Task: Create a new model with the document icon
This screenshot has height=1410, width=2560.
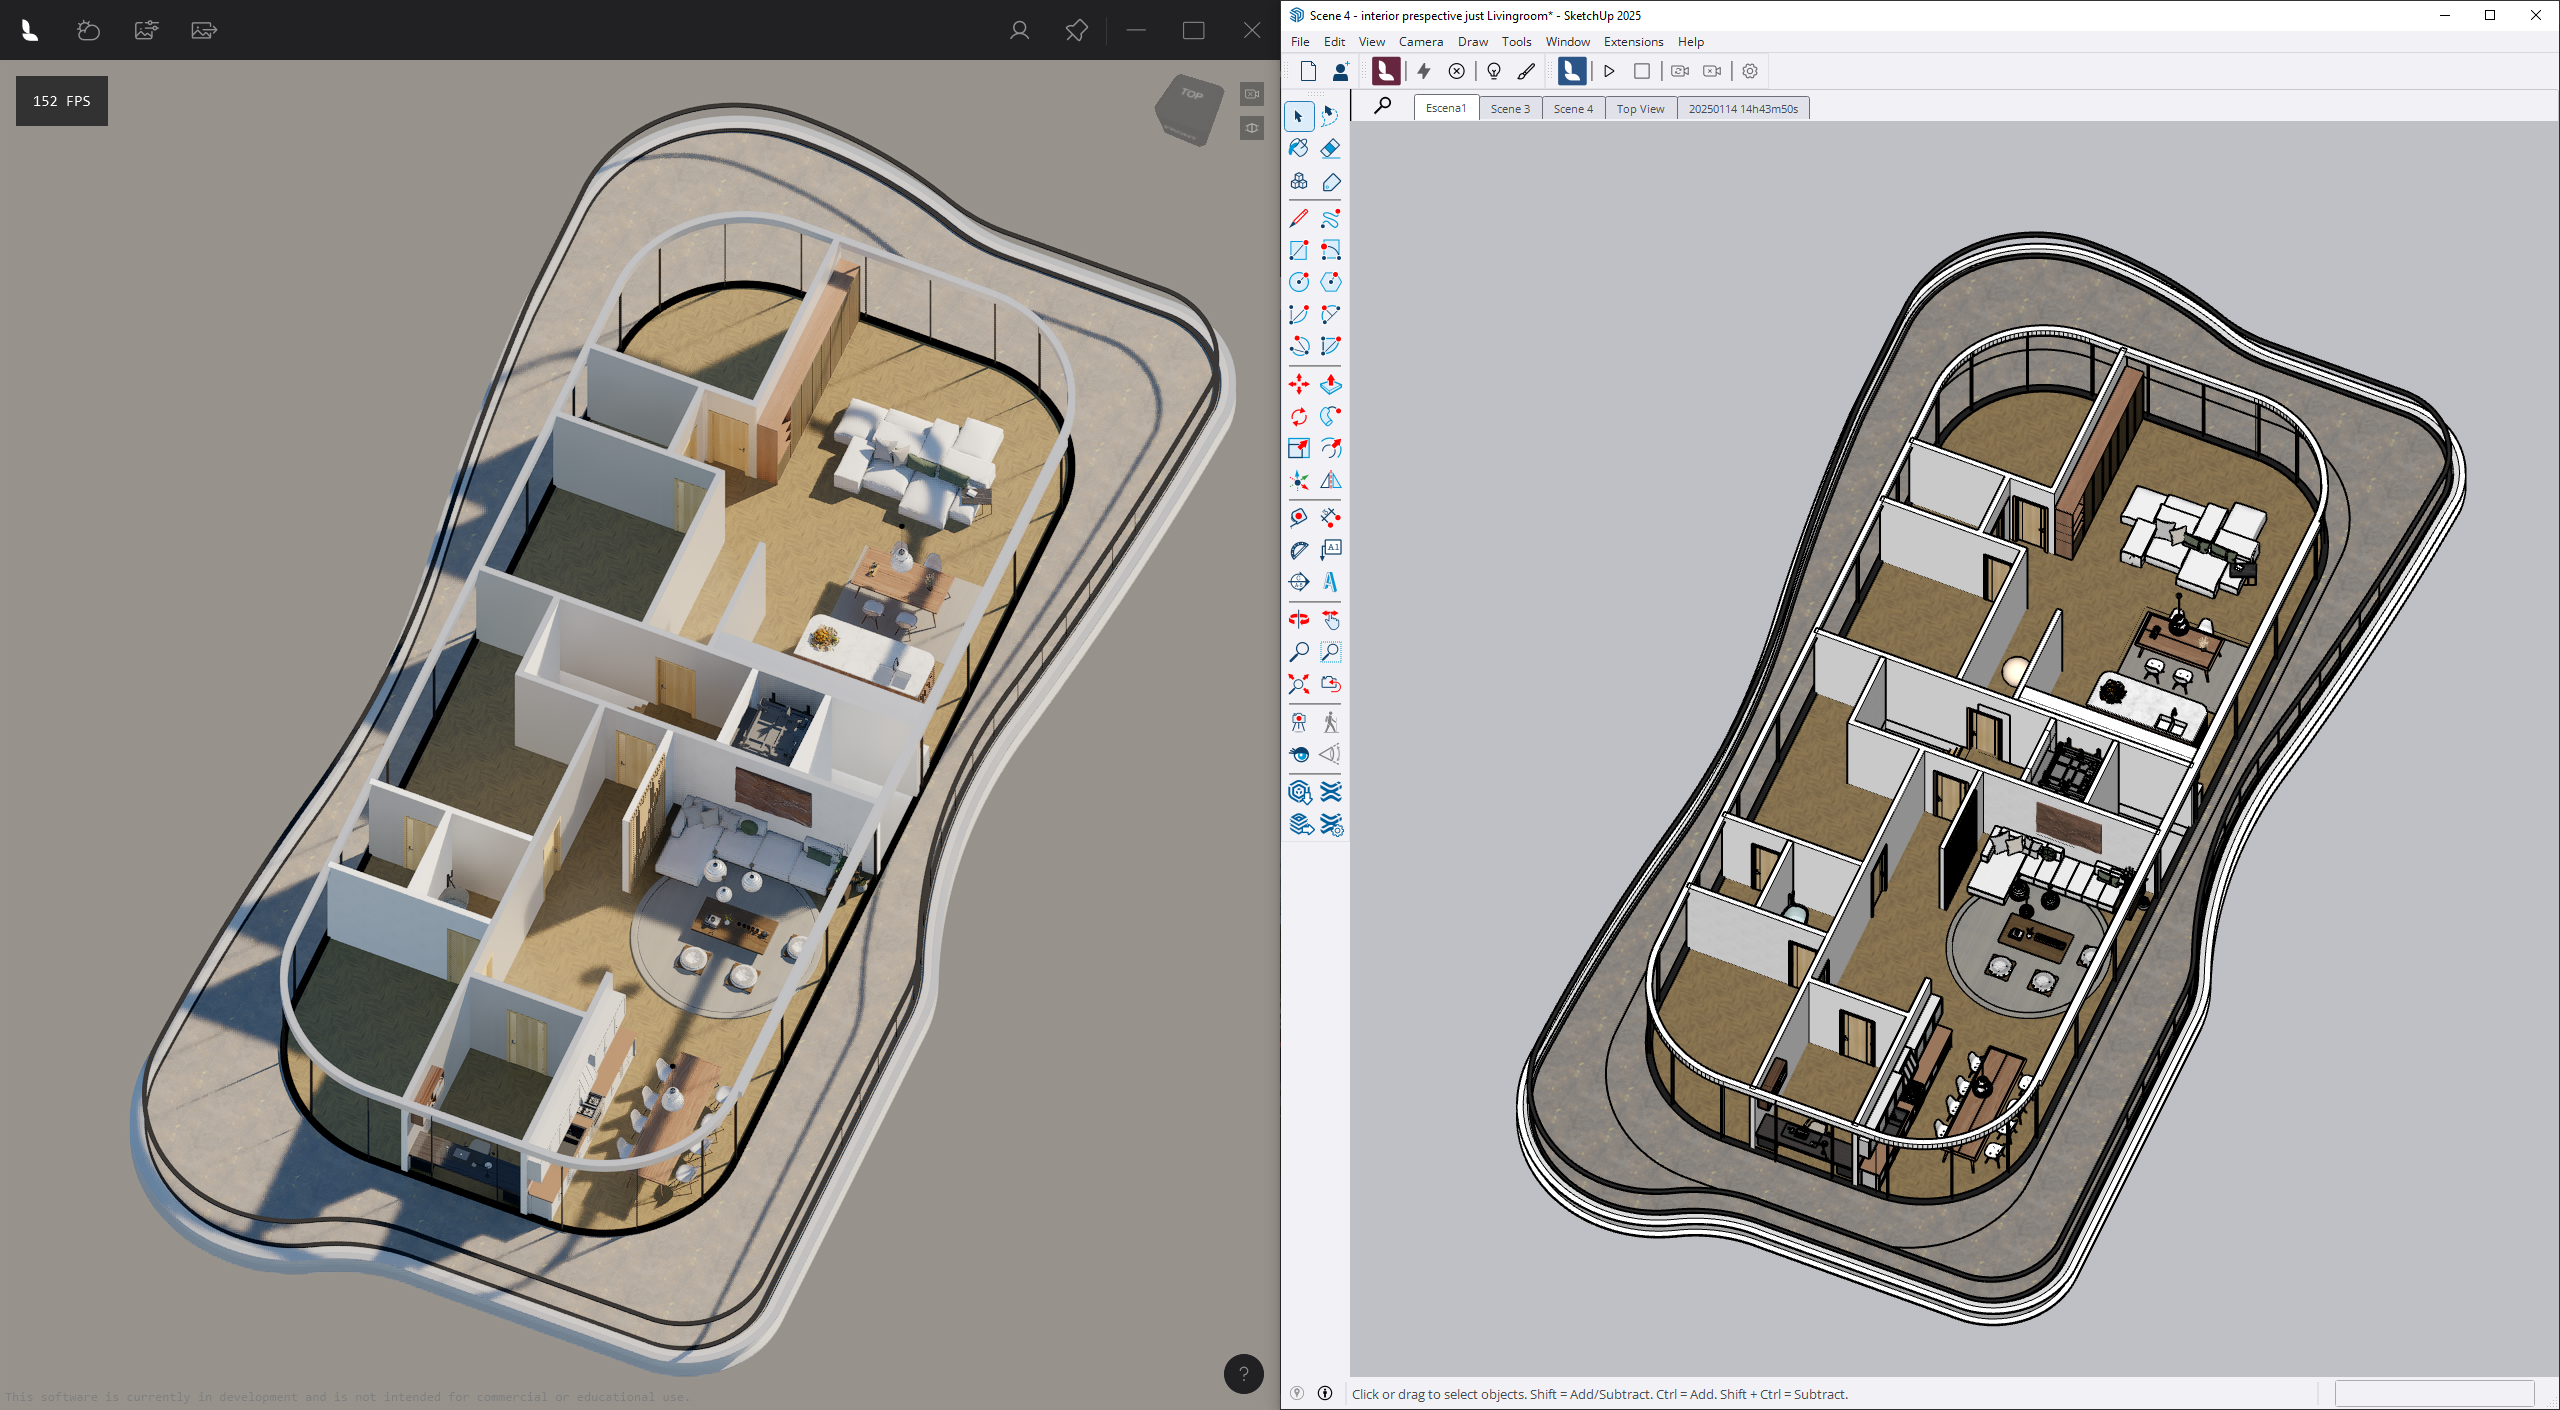Action: click(1307, 71)
